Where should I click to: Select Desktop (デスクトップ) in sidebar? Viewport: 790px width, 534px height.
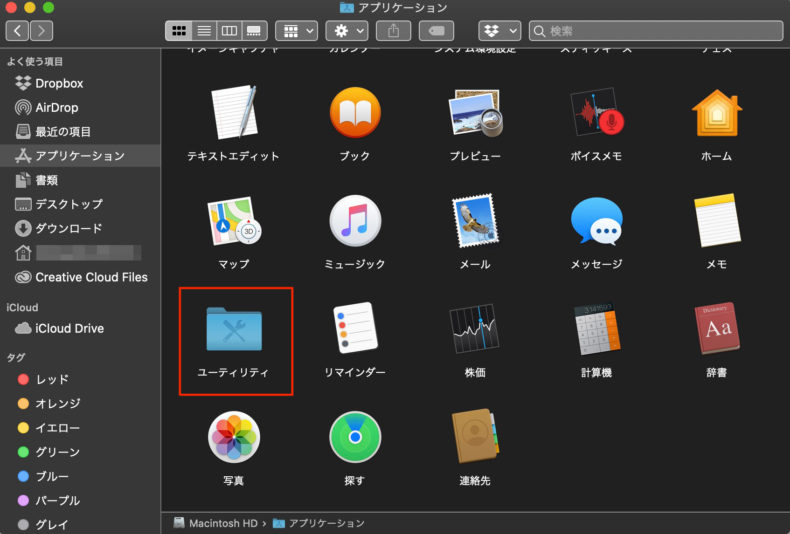81,204
